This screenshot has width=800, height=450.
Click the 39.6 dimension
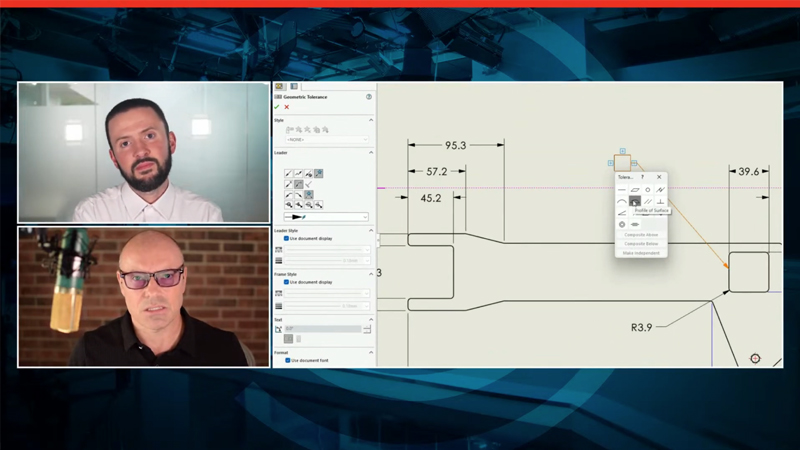748,172
